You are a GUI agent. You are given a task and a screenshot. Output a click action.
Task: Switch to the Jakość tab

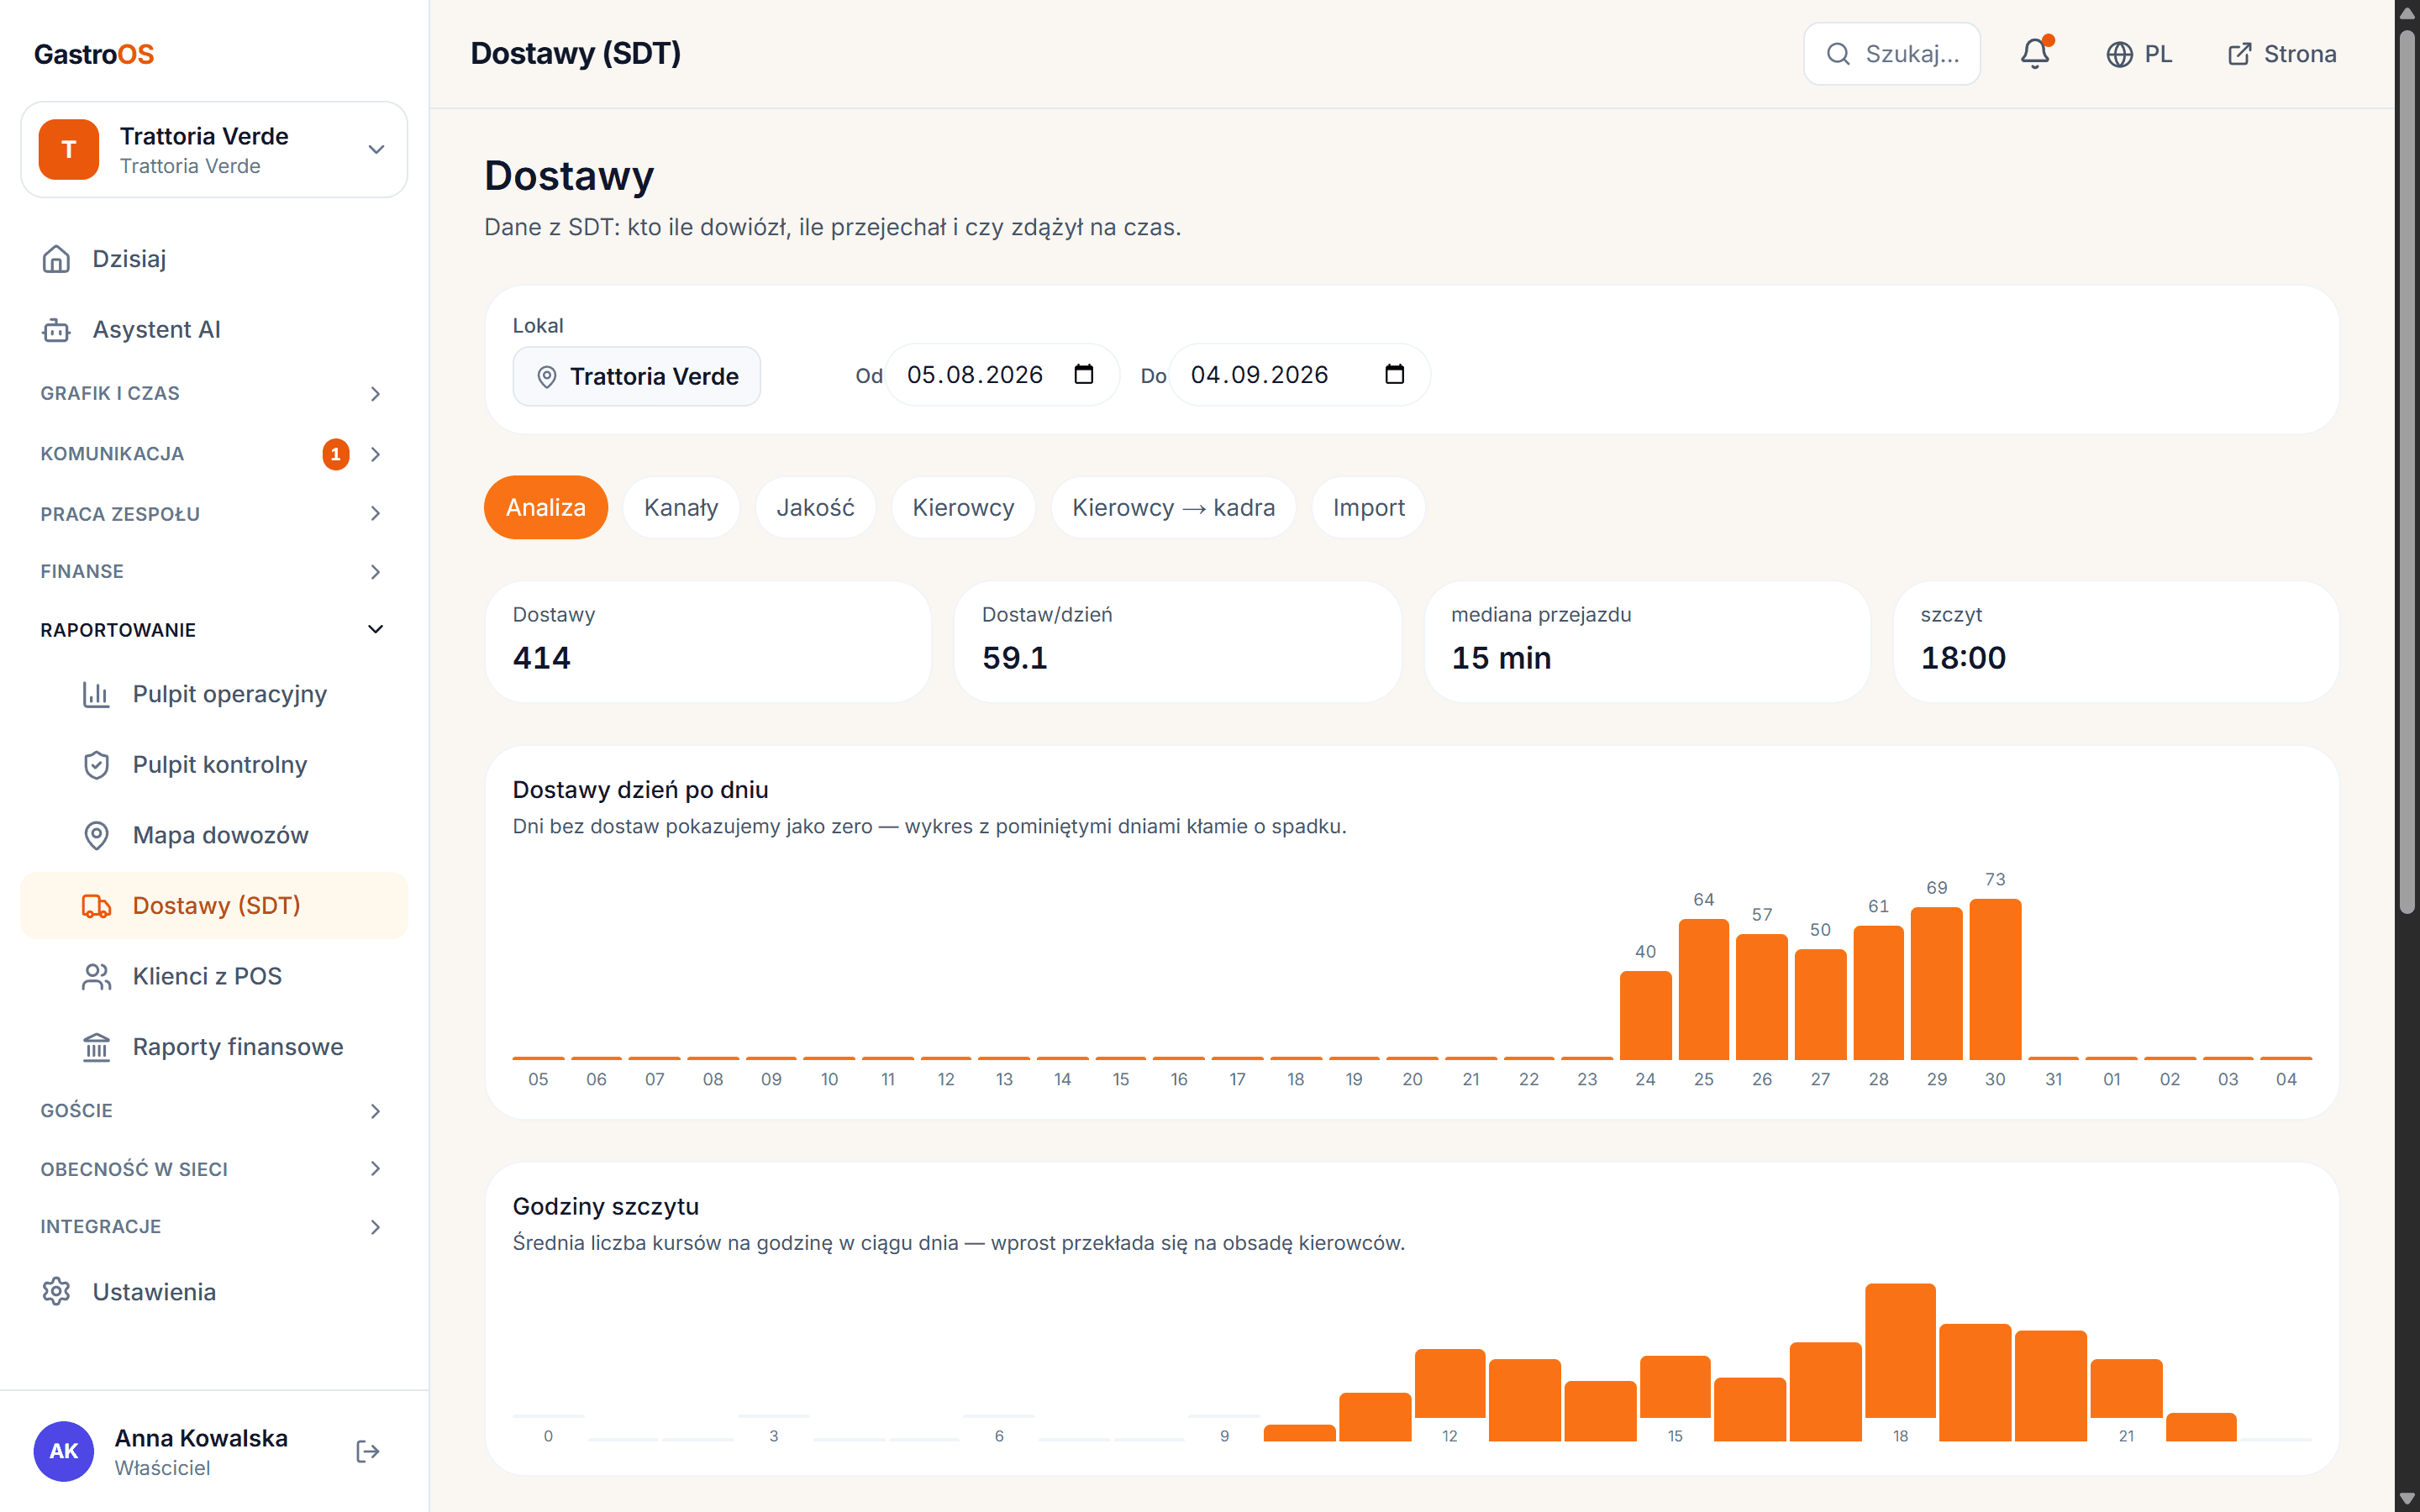pos(815,508)
